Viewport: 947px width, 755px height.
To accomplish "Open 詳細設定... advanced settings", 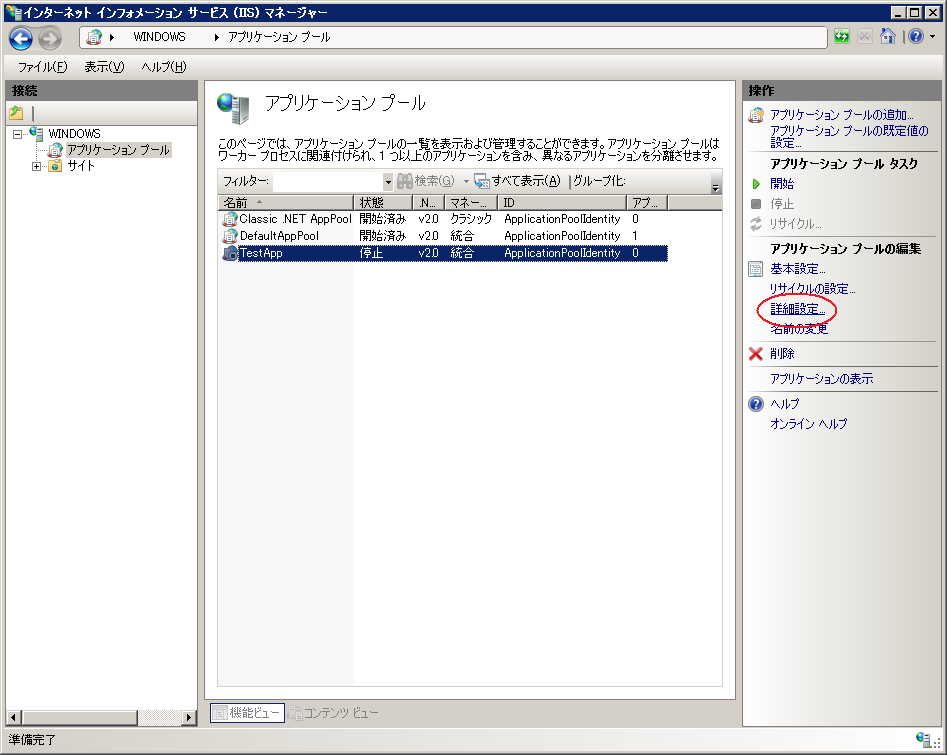I will click(x=798, y=309).
